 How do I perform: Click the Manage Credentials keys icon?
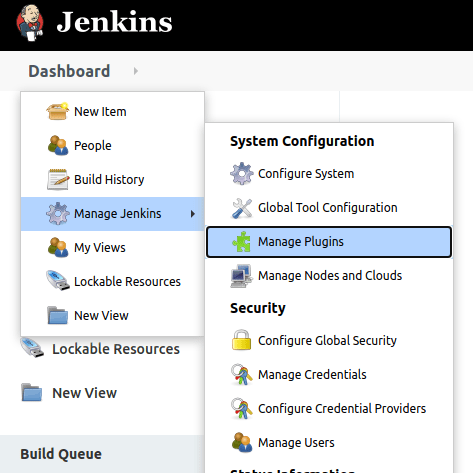[x=242, y=374]
